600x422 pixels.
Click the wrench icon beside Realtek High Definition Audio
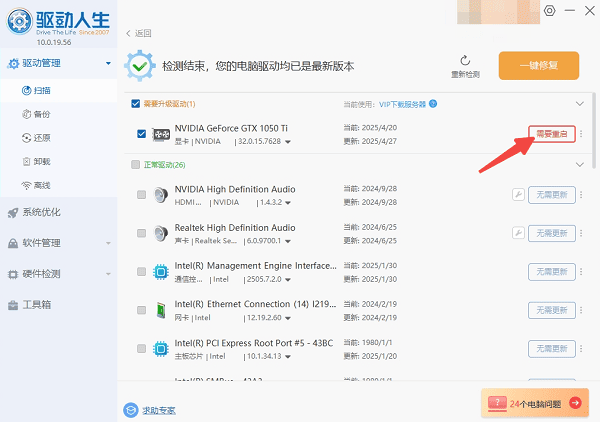pyautogui.click(x=518, y=233)
